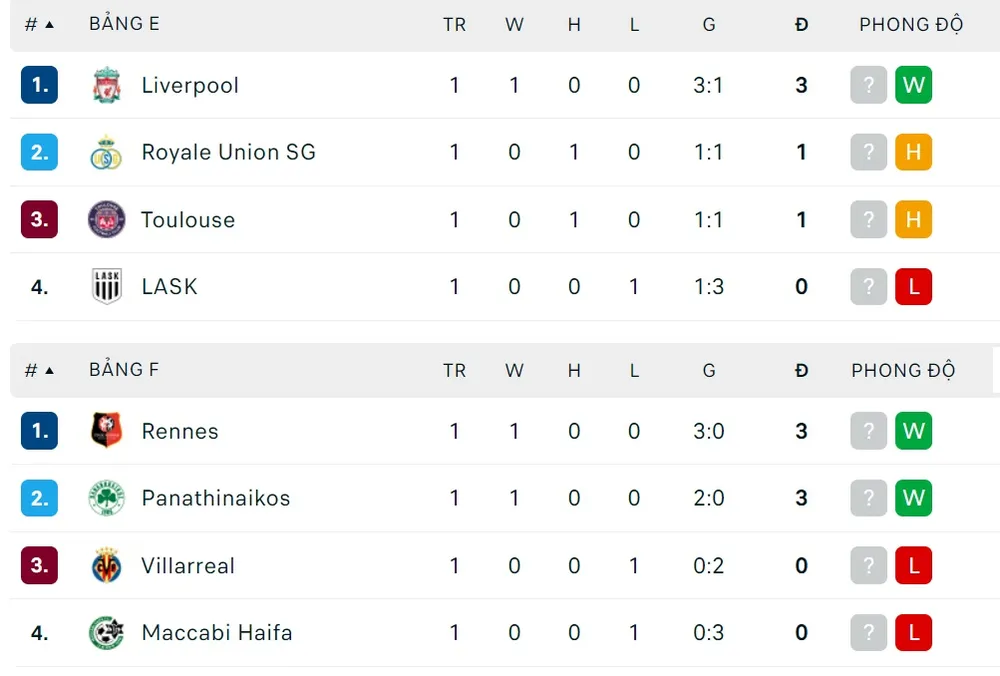Click the Đ points header in Bảng E
1000x676 pixels.
click(x=801, y=25)
